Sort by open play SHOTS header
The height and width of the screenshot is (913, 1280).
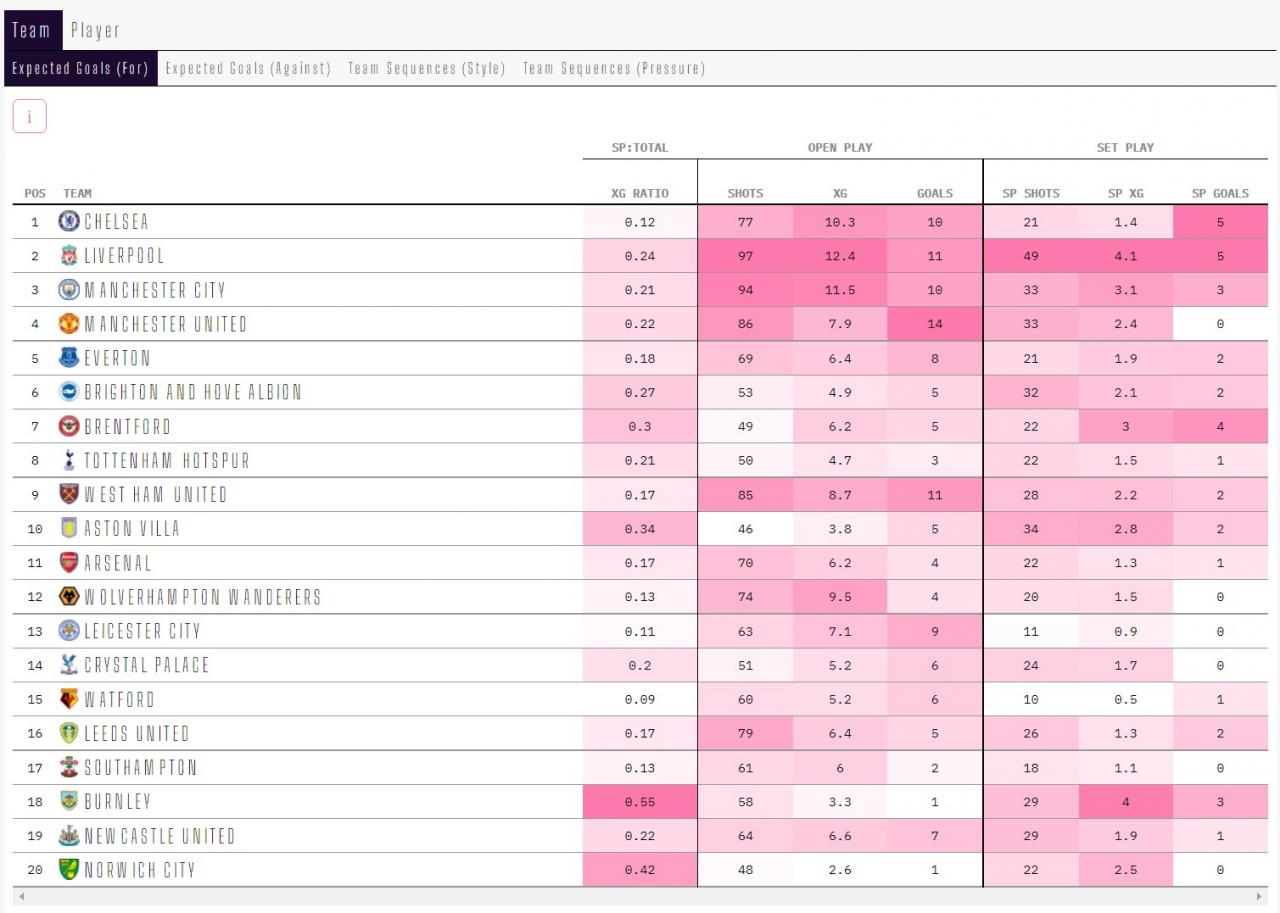point(745,193)
